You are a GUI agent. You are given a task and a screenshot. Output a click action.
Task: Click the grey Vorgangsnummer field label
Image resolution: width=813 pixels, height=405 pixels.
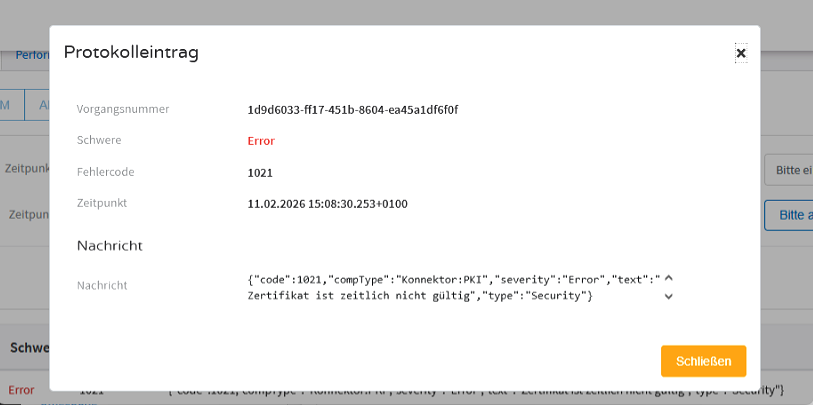pyautogui.click(x=123, y=109)
